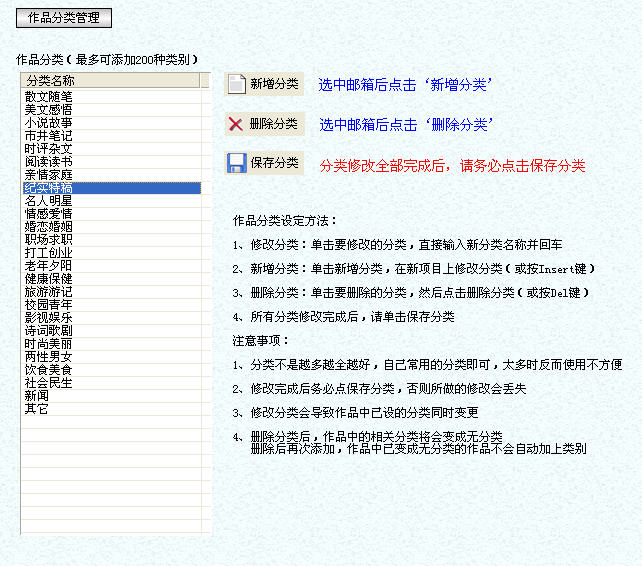The width and height of the screenshot is (642, 566).
Task: Click the red X icon for 删除分类
Action: pyautogui.click(x=235, y=124)
